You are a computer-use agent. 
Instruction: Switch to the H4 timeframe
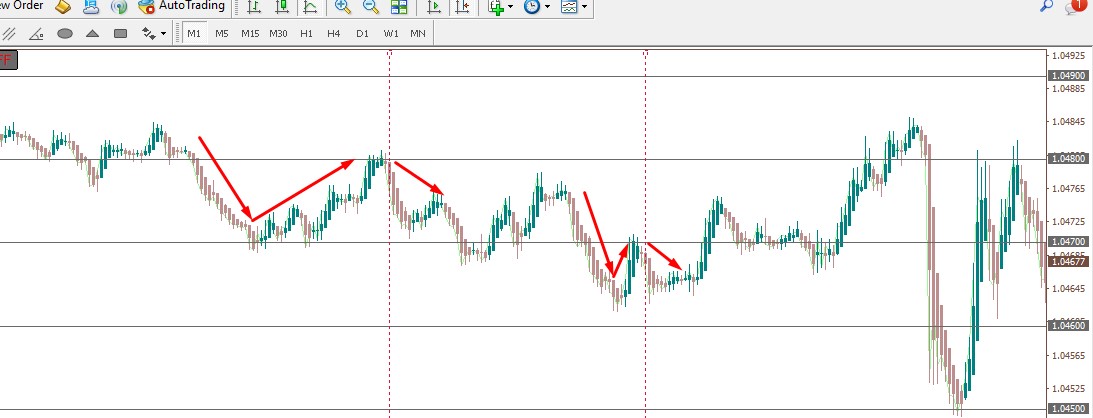click(334, 33)
